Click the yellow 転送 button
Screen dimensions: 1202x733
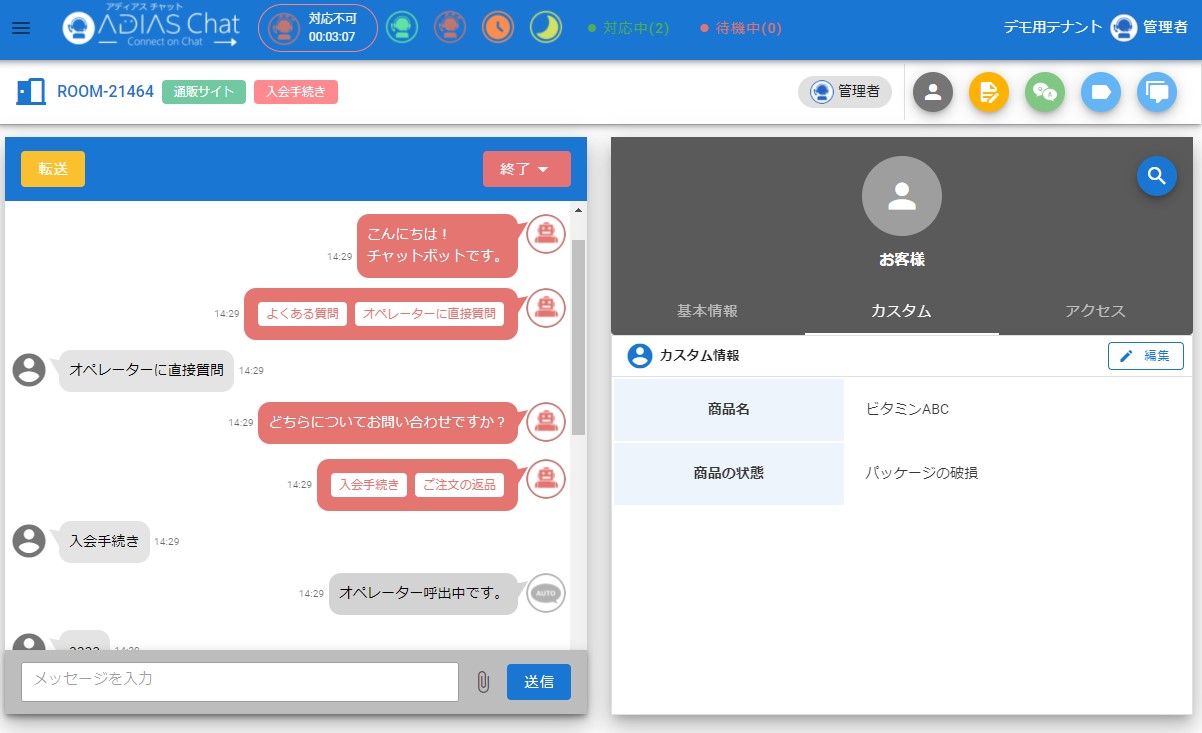[53, 169]
